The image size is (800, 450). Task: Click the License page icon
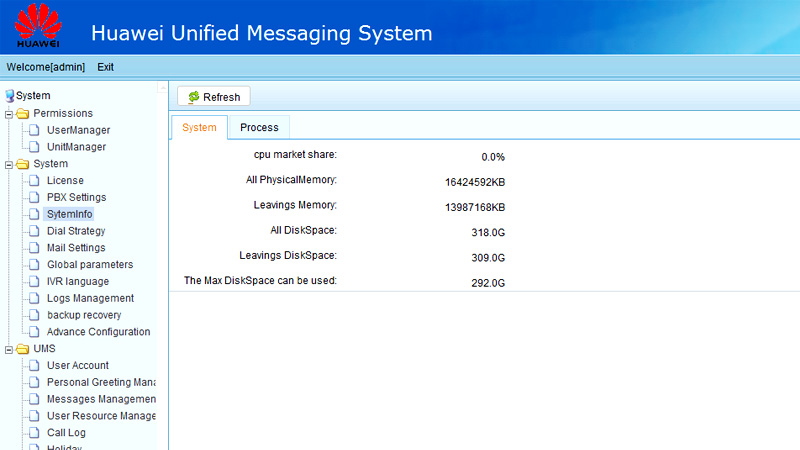coord(34,181)
